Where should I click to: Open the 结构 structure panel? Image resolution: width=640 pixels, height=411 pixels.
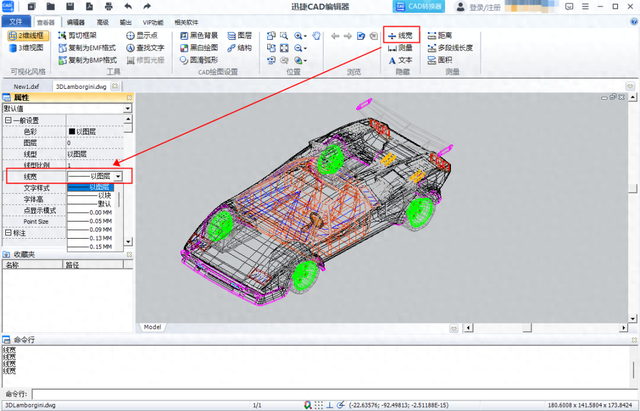pos(240,48)
